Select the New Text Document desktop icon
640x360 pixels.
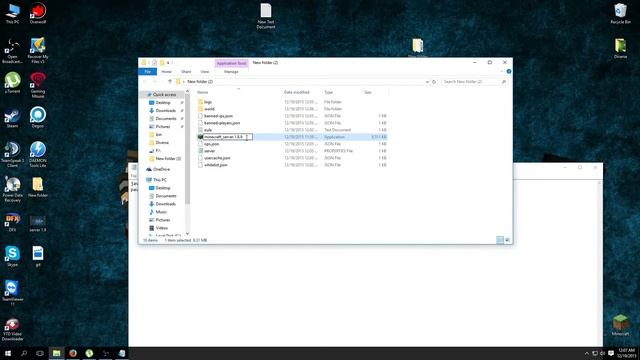(266, 16)
